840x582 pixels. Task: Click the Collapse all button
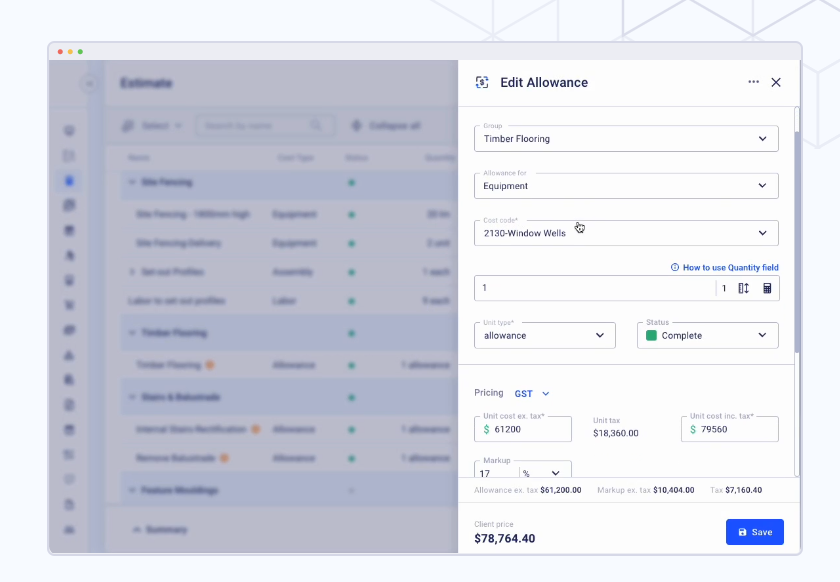tap(385, 126)
